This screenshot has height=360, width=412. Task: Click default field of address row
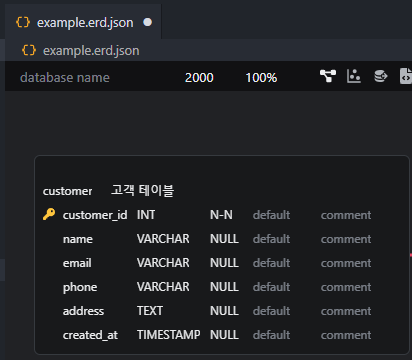pyautogui.click(x=271, y=311)
